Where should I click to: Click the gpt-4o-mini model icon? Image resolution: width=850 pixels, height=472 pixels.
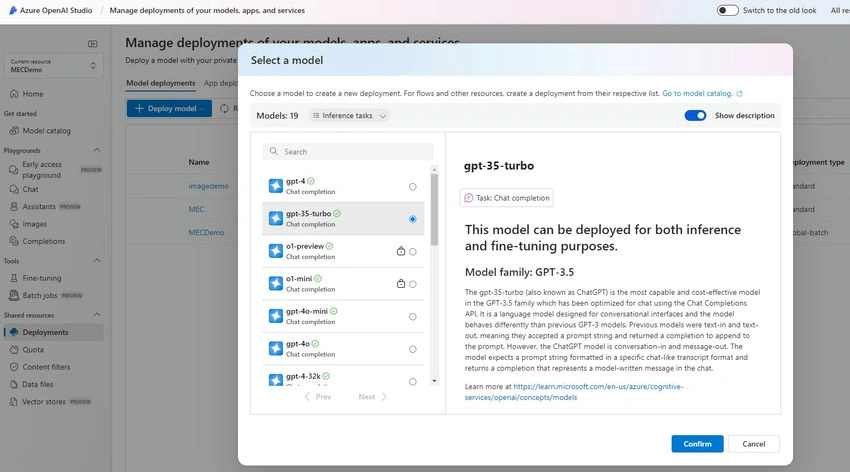(276, 316)
